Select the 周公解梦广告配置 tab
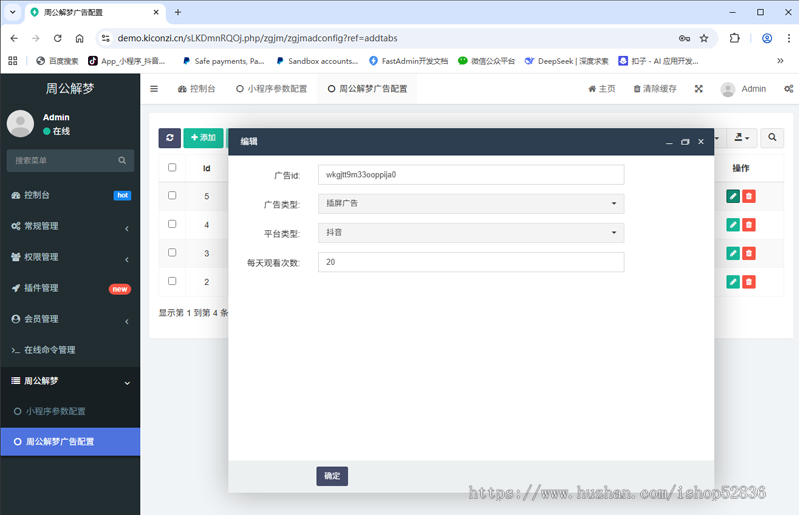This screenshot has width=799, height=515. (x=367, y=89)
